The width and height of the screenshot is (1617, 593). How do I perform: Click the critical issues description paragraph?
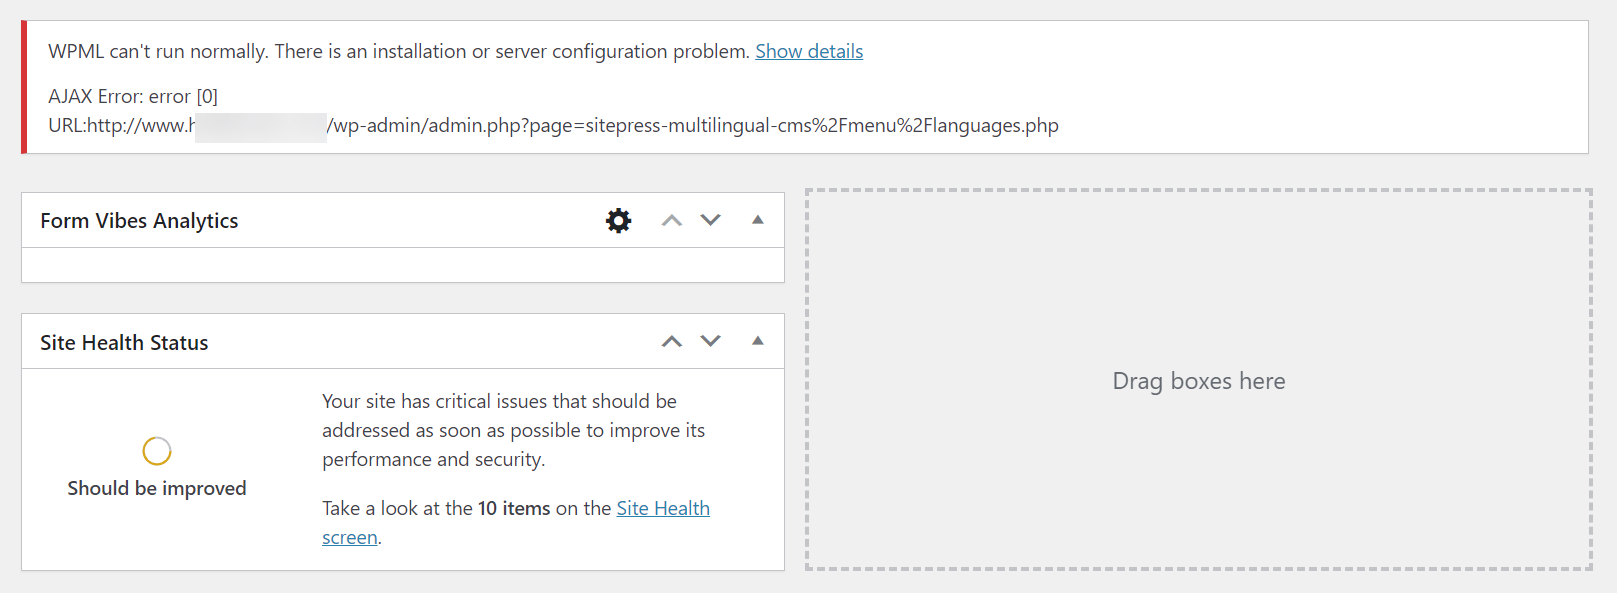[x=513, y=430]
